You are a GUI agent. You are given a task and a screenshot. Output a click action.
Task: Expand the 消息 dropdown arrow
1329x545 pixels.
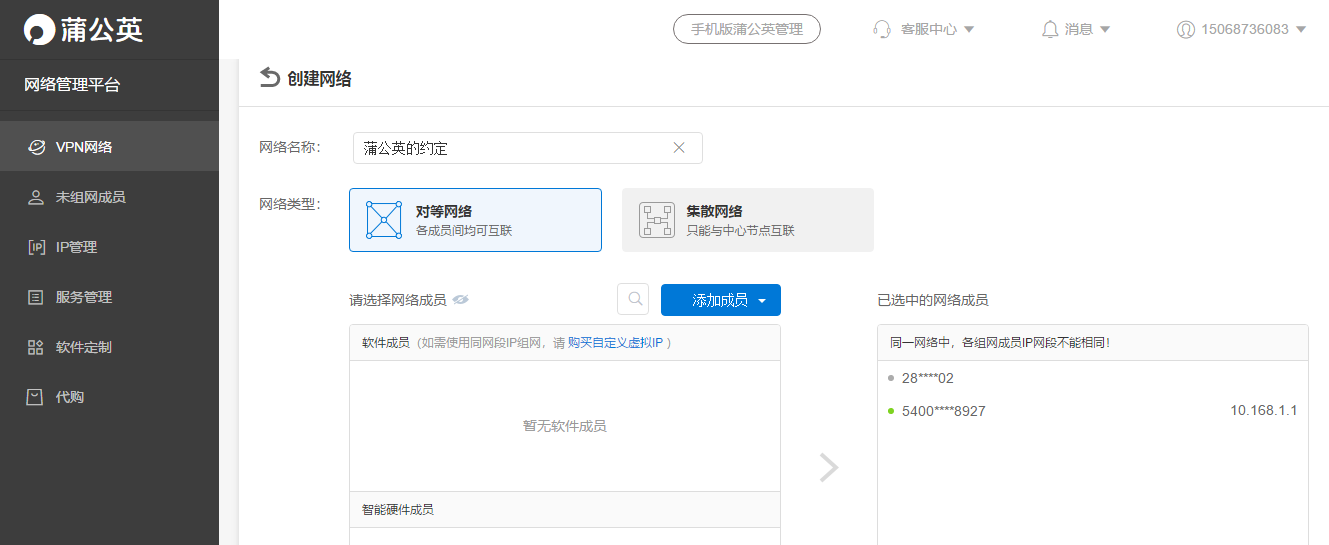1105,30
